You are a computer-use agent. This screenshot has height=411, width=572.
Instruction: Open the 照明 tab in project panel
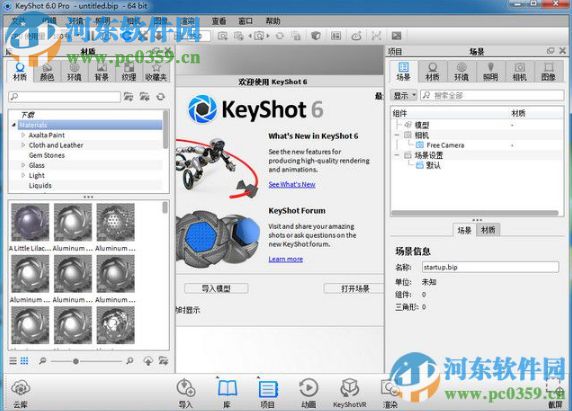point(491,71)
